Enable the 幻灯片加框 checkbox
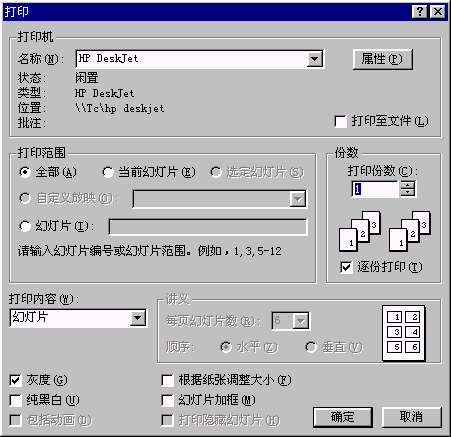451x437 pixels. coord(167,400)
